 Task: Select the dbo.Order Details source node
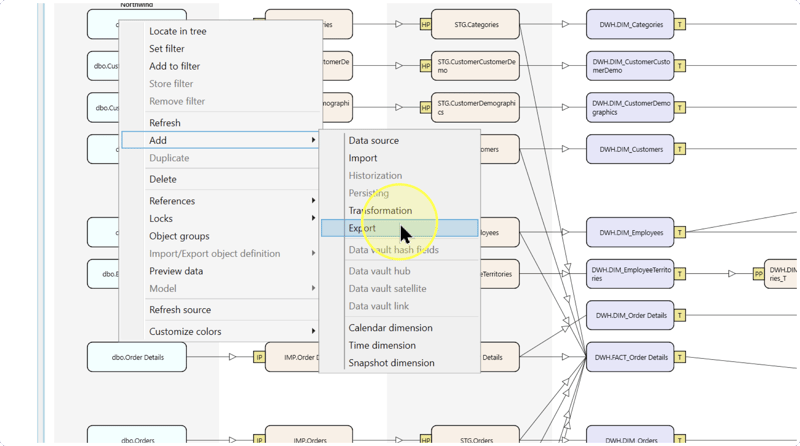tap(137, 357)
